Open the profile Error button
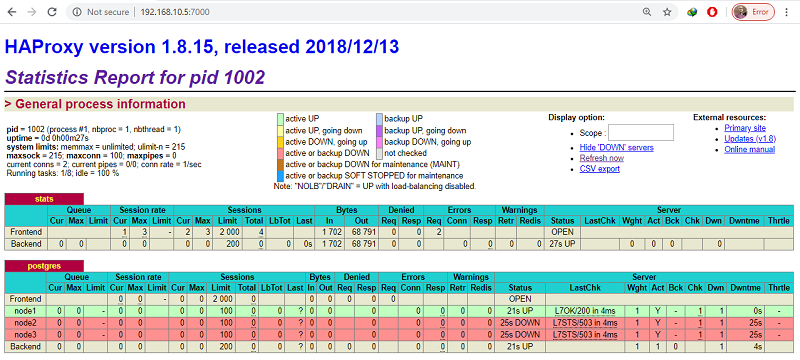The width and height of the screenshot is (800, 360). point(753,12)
